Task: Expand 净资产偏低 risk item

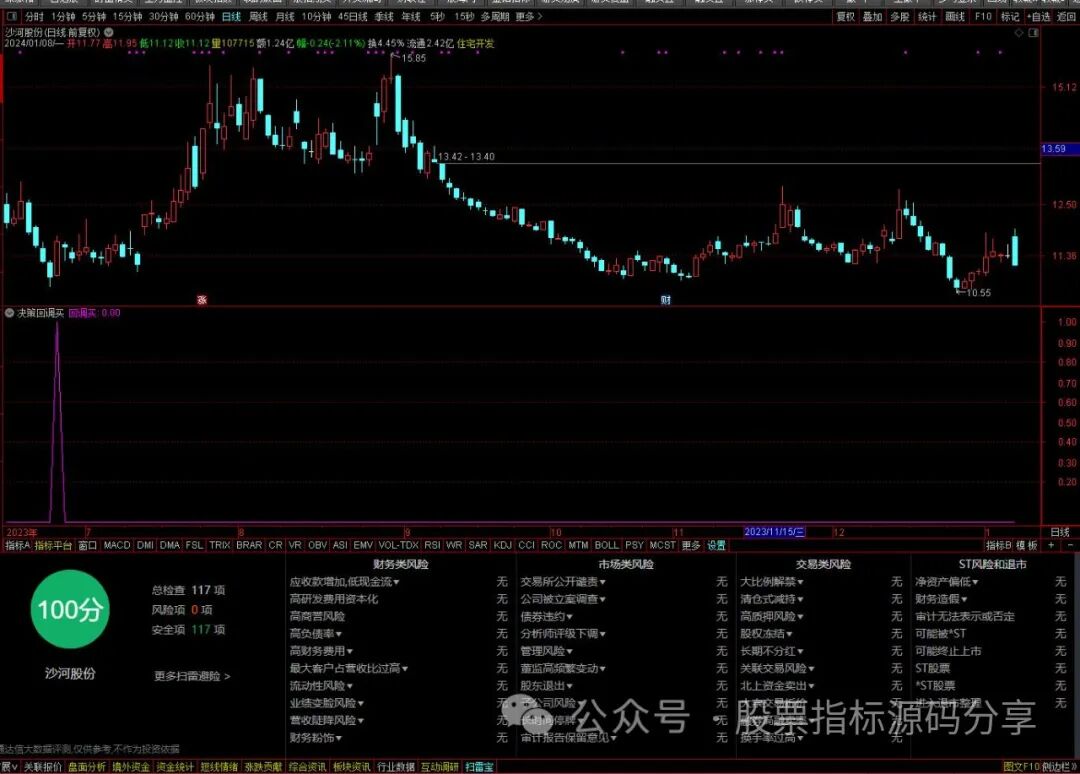Action: click(947, 582)
